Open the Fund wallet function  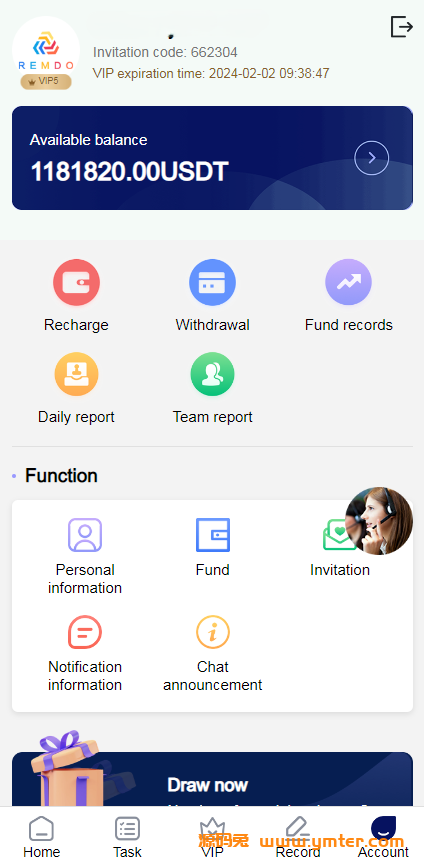[213, 535]
